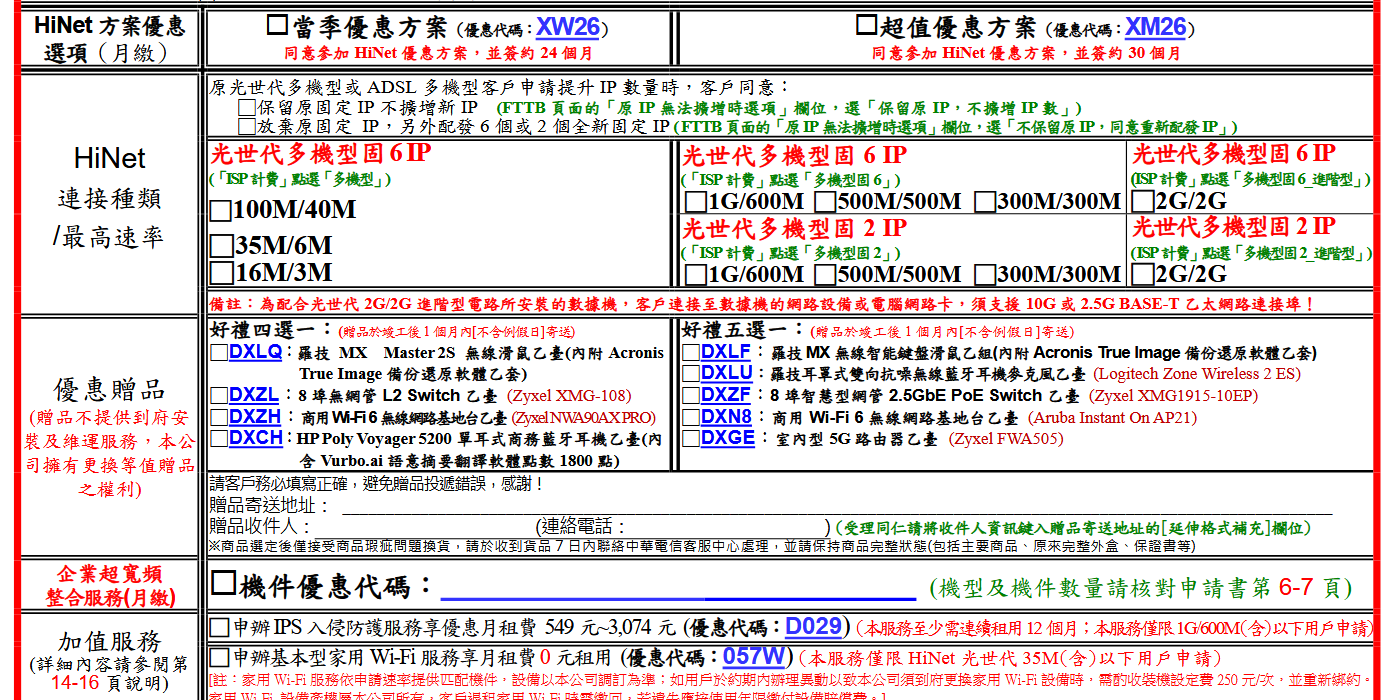1388x700 pixels.
Task: Check 500M/500M under 多機型固 2 IP
Action: [x=824, y=275]
